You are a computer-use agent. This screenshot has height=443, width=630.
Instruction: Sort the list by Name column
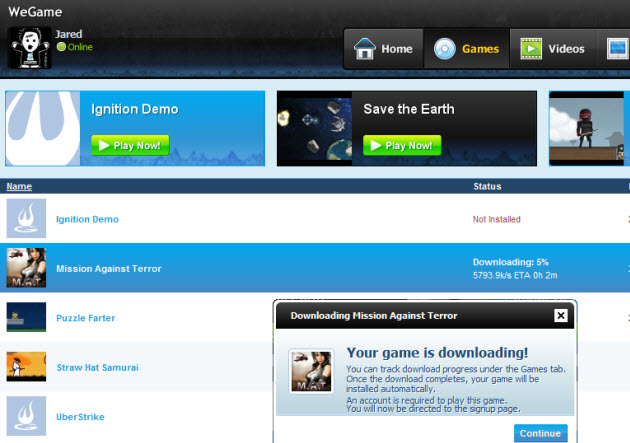tap(19, 186)
